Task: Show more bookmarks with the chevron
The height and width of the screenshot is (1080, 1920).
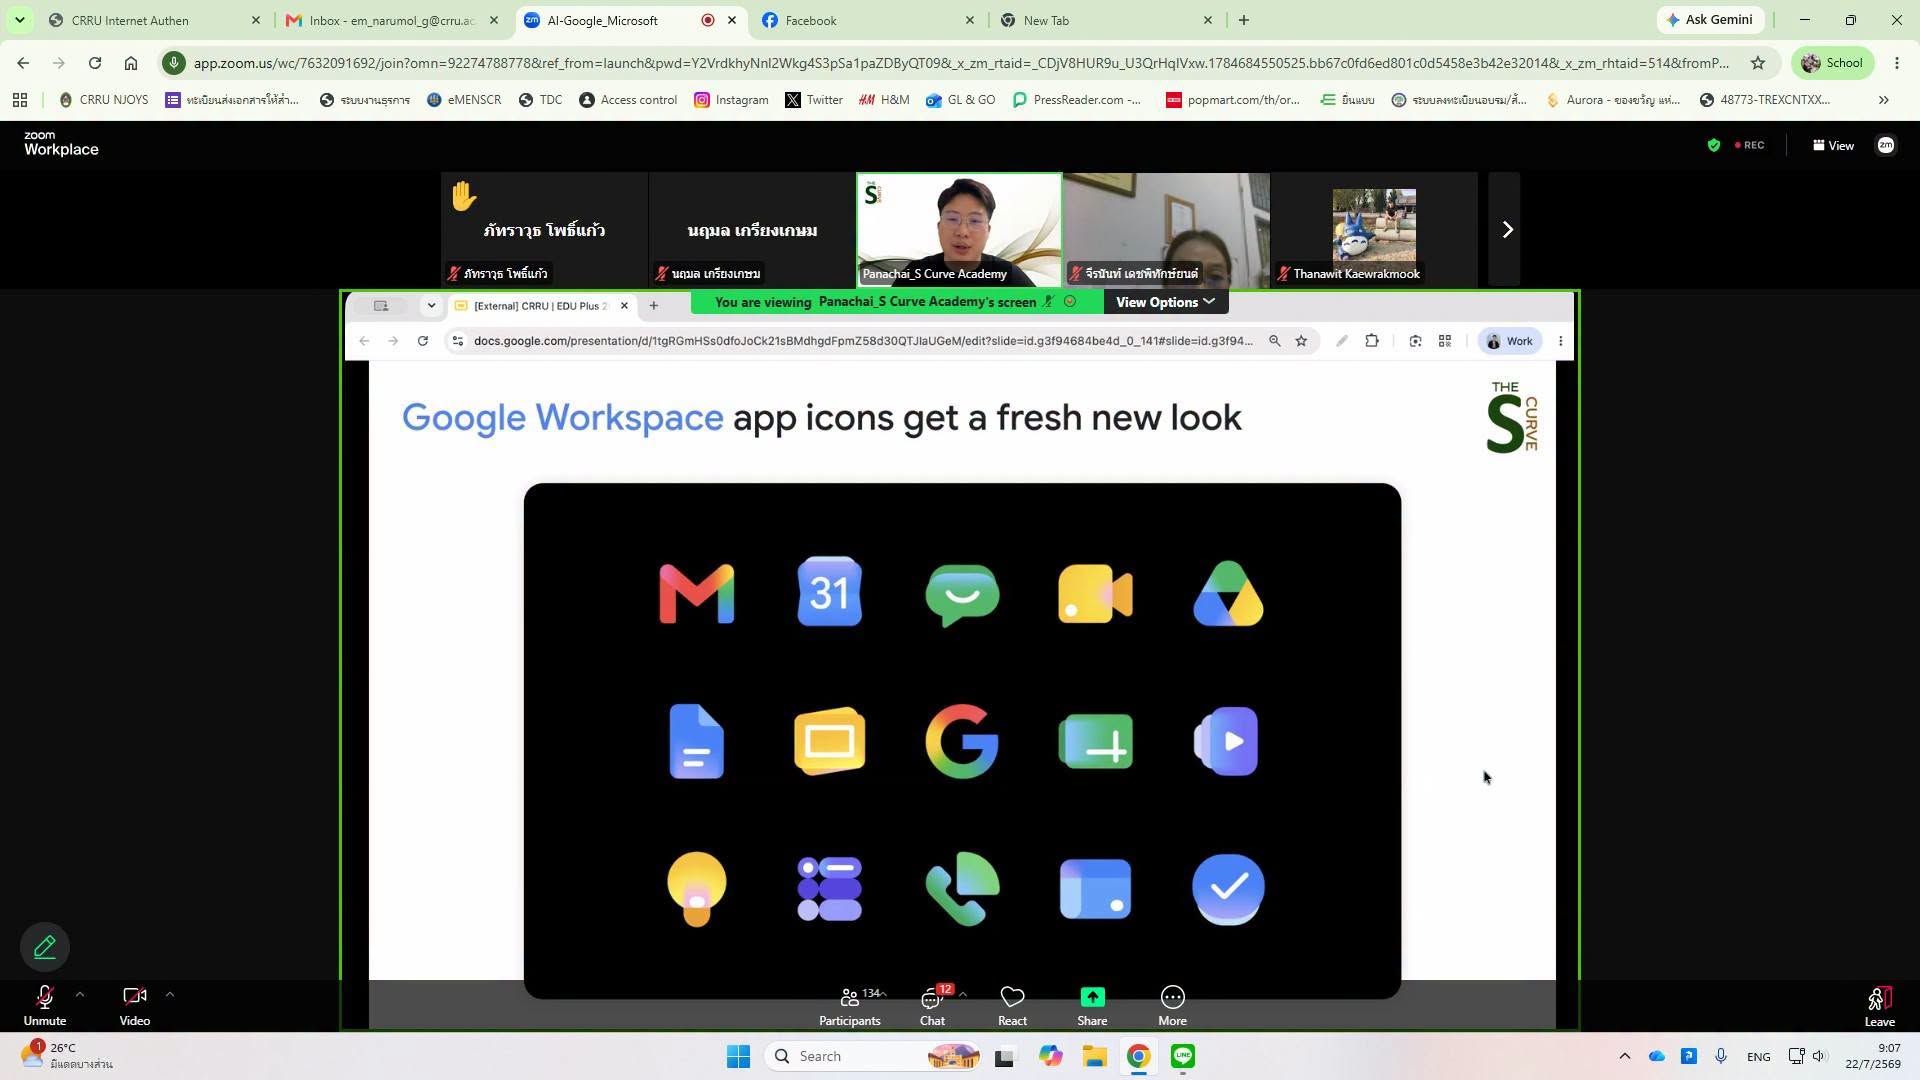Action: [1884, 100]
